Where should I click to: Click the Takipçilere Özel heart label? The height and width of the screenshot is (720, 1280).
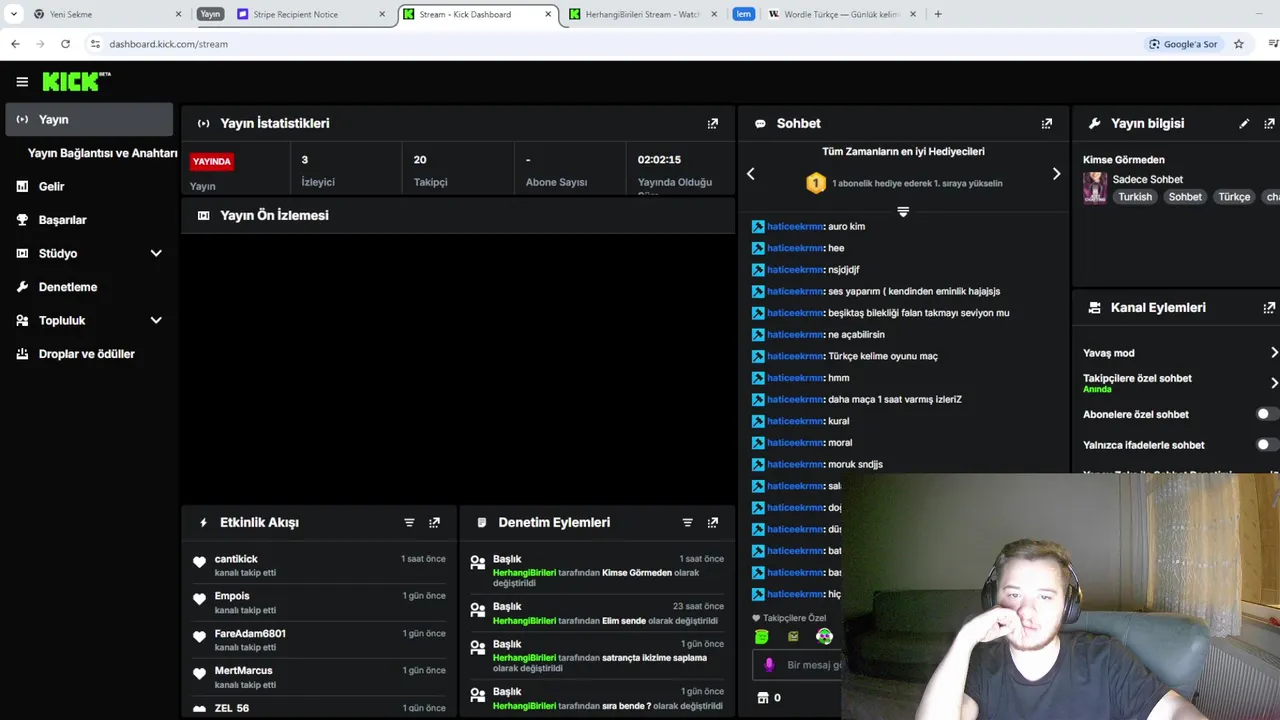pos(789,618)
